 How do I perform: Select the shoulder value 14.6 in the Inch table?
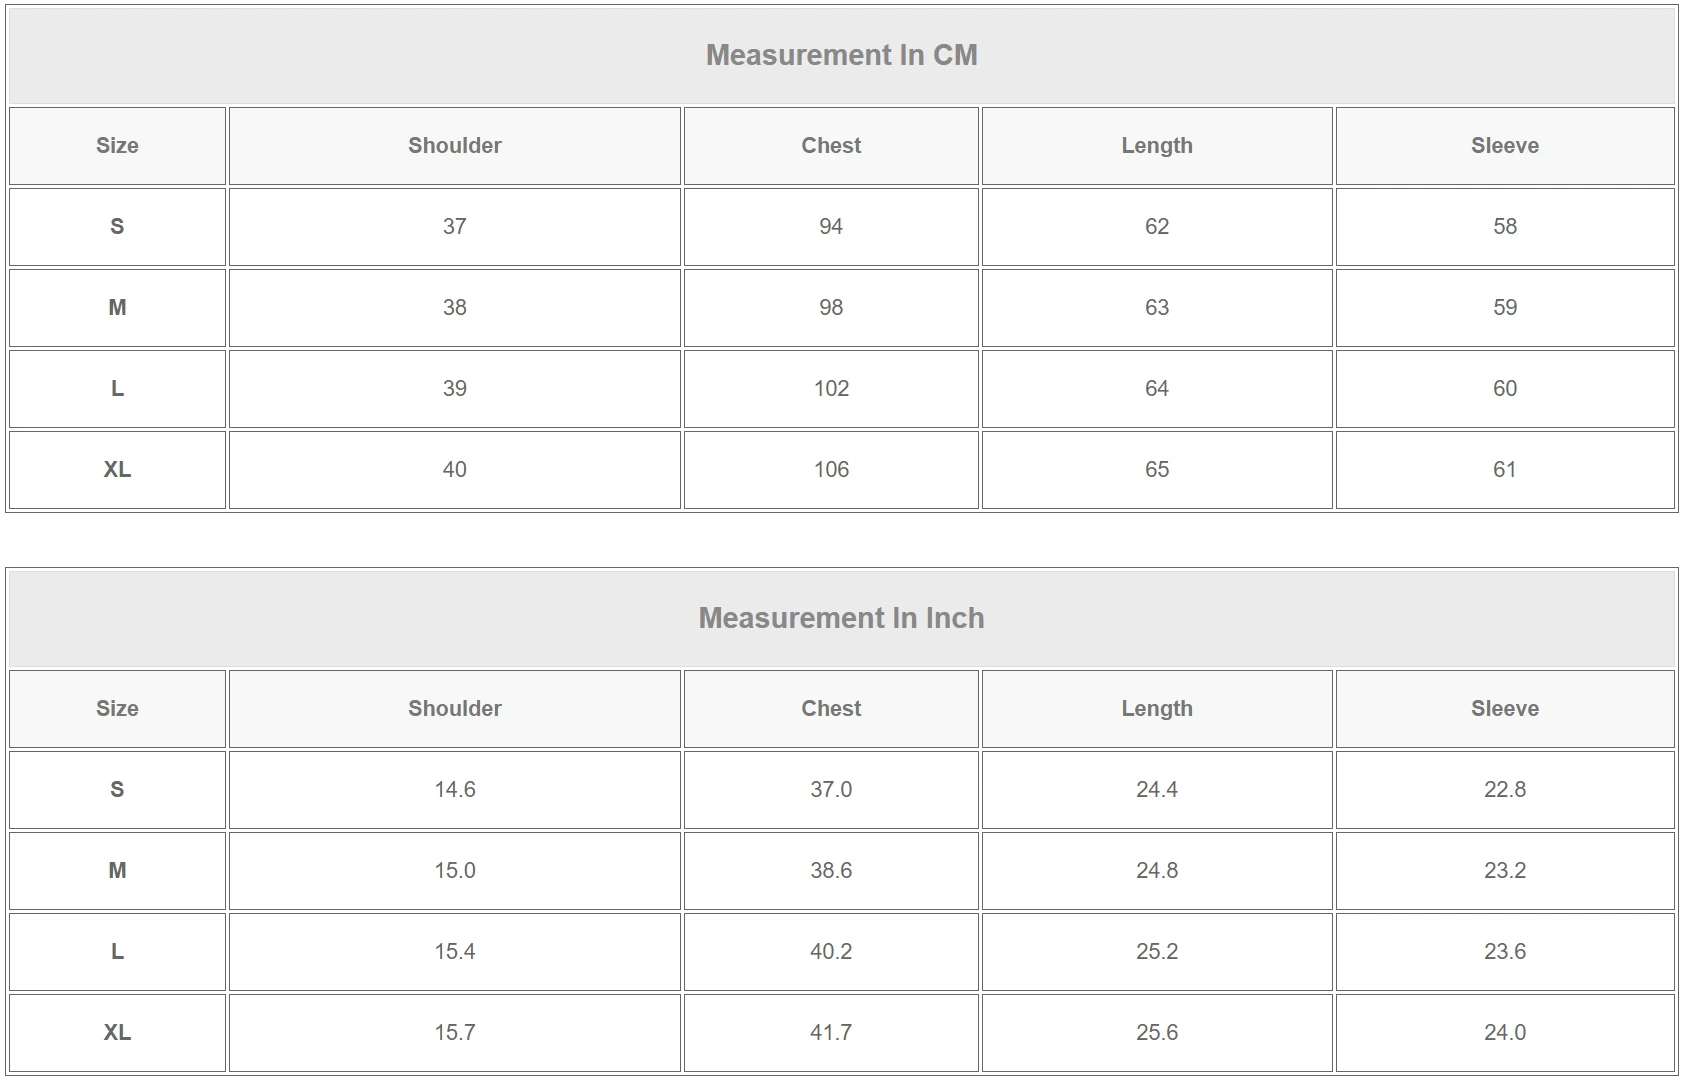[x=454, y=790]
